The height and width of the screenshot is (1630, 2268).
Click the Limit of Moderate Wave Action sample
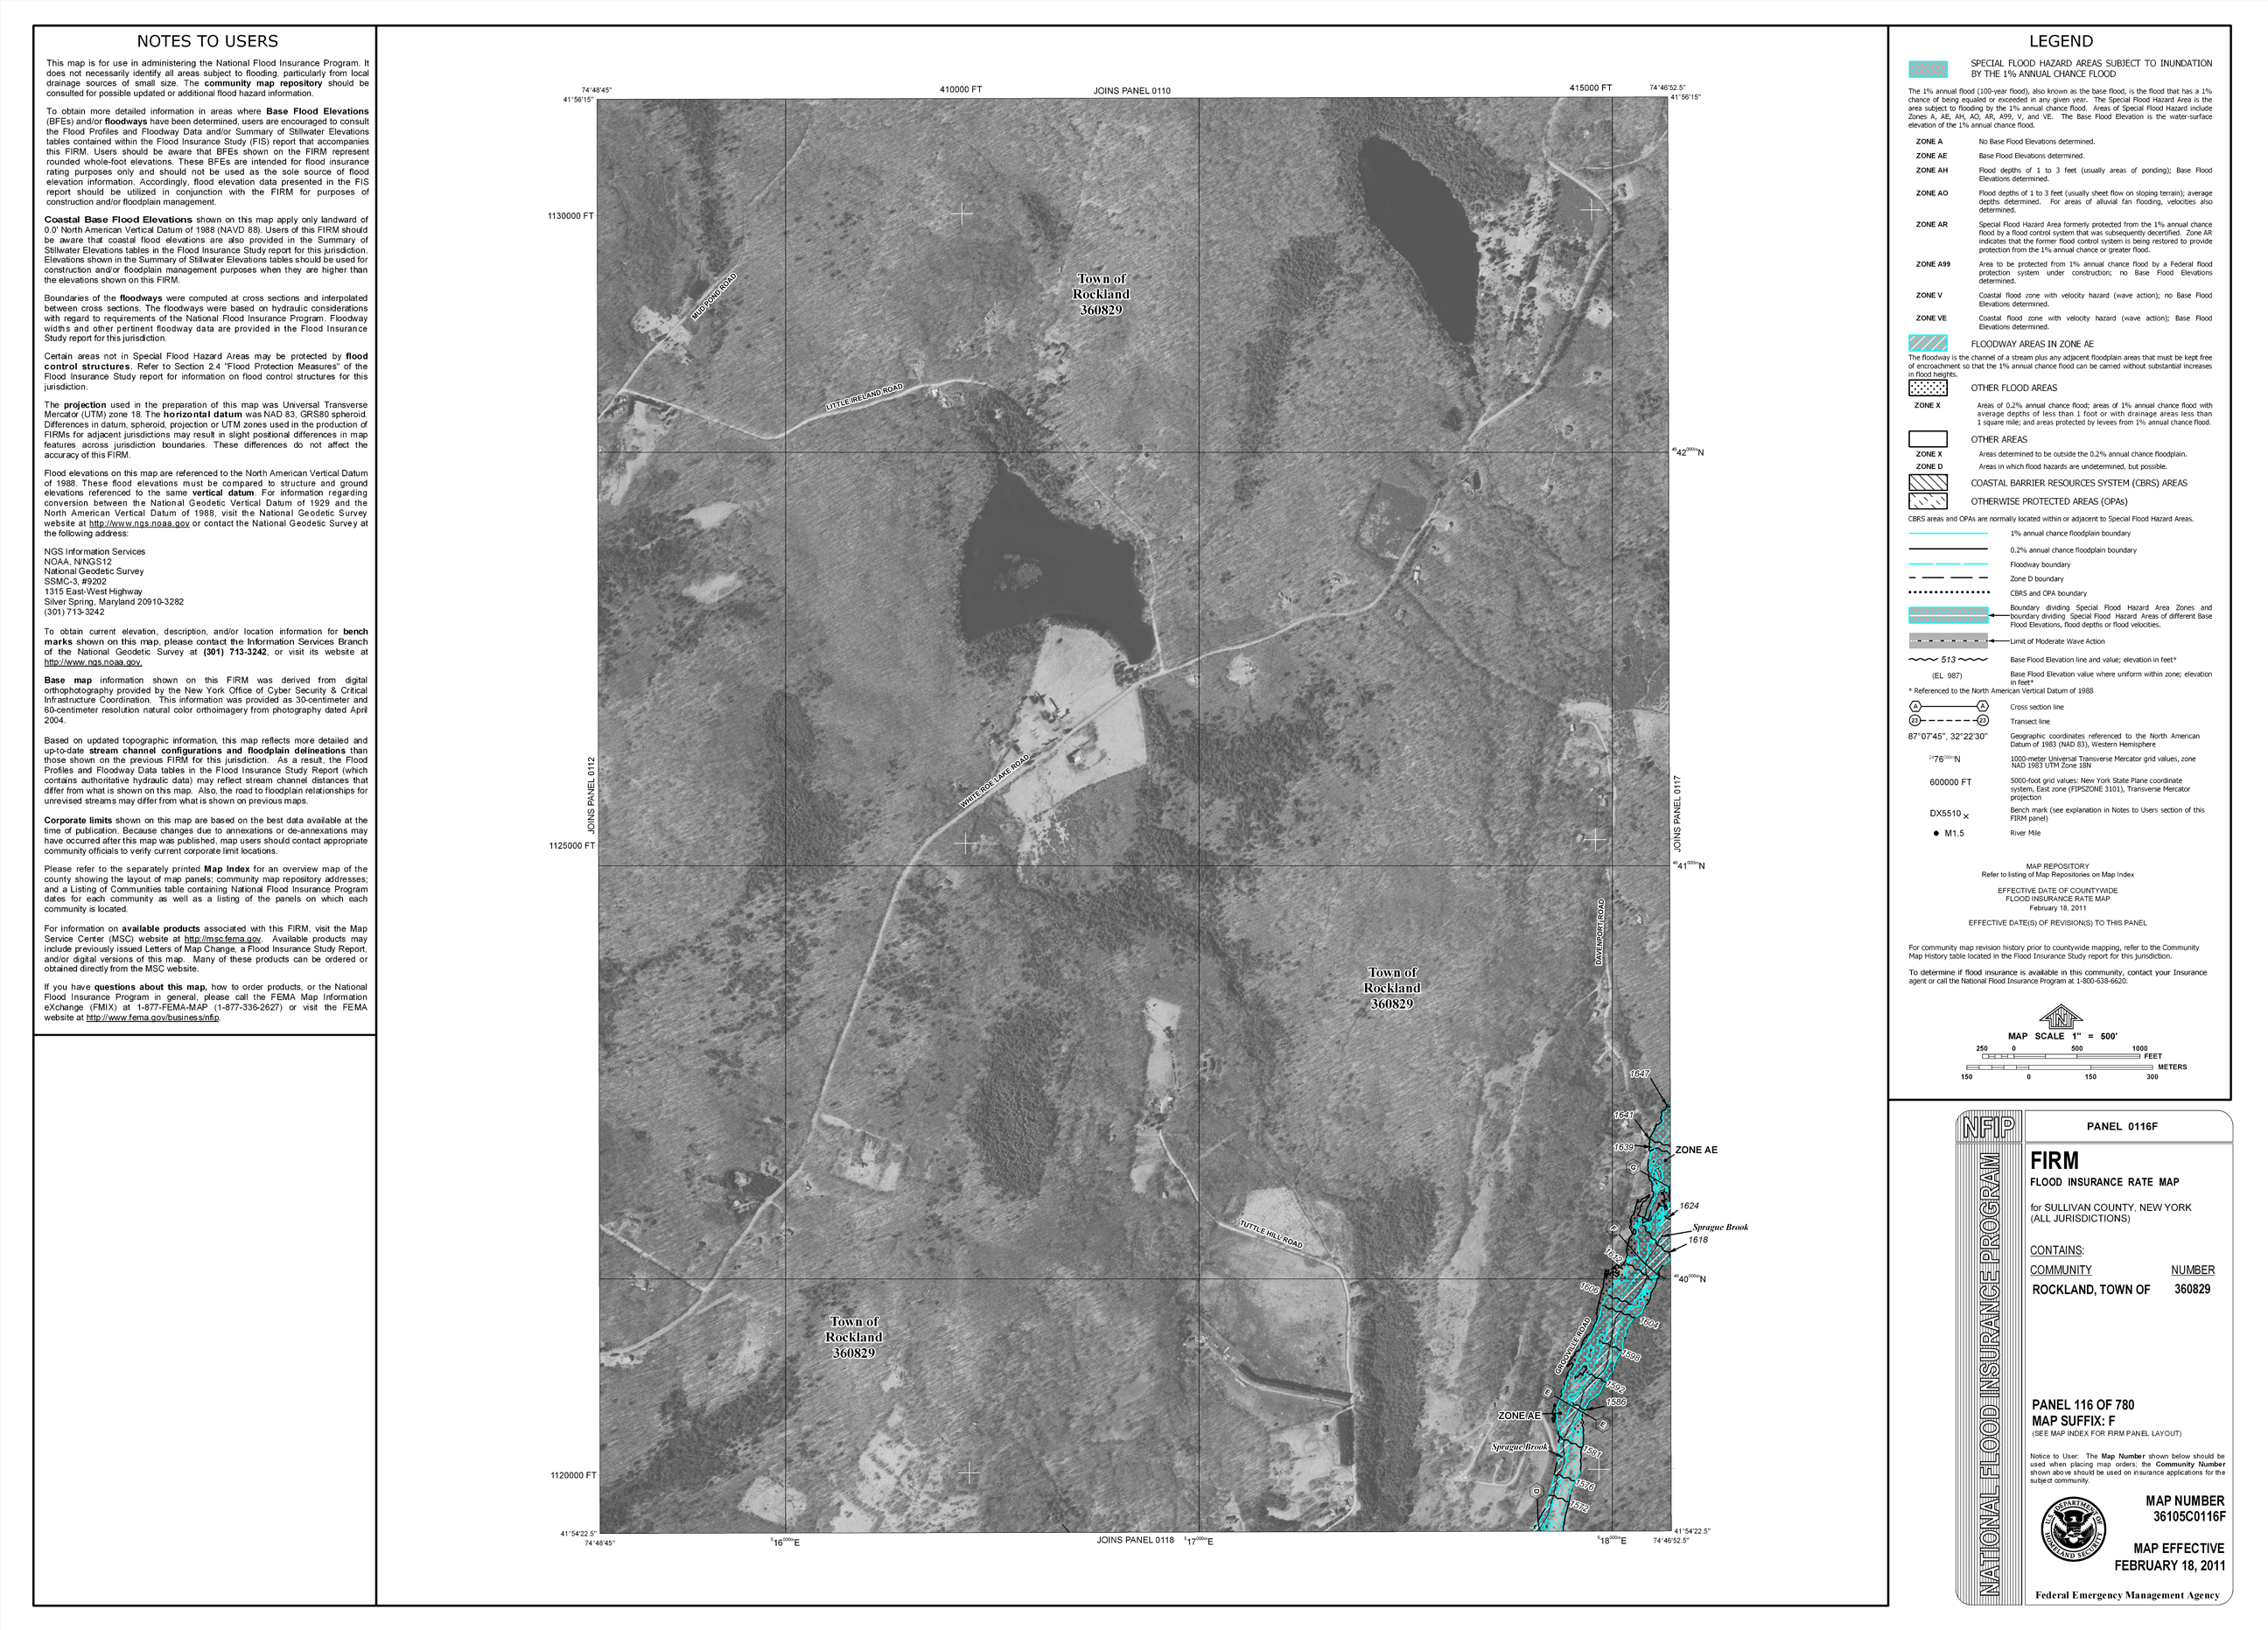pos(1948,641)
